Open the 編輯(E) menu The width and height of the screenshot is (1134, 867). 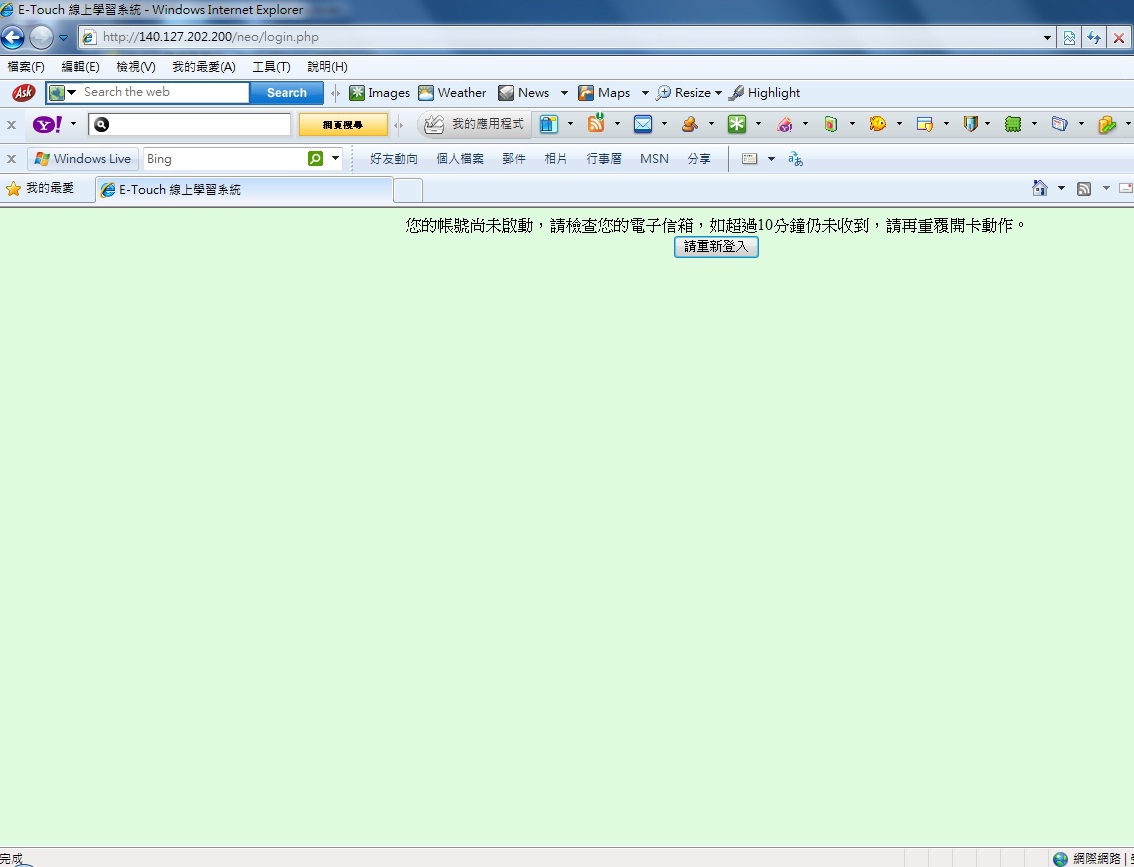(80, 67)
